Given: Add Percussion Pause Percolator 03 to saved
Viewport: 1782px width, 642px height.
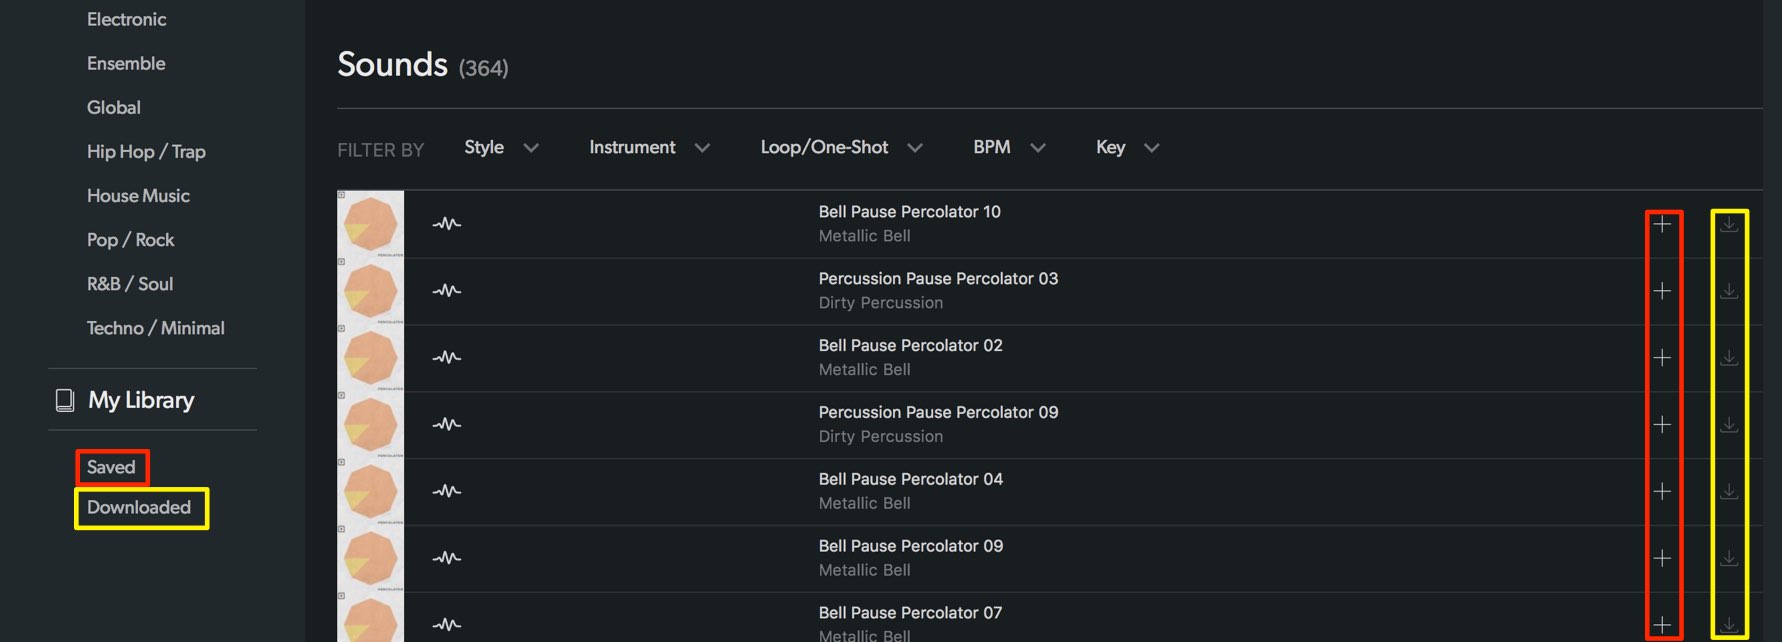Looking at the screenshot, I should (x=1662, y=291).
